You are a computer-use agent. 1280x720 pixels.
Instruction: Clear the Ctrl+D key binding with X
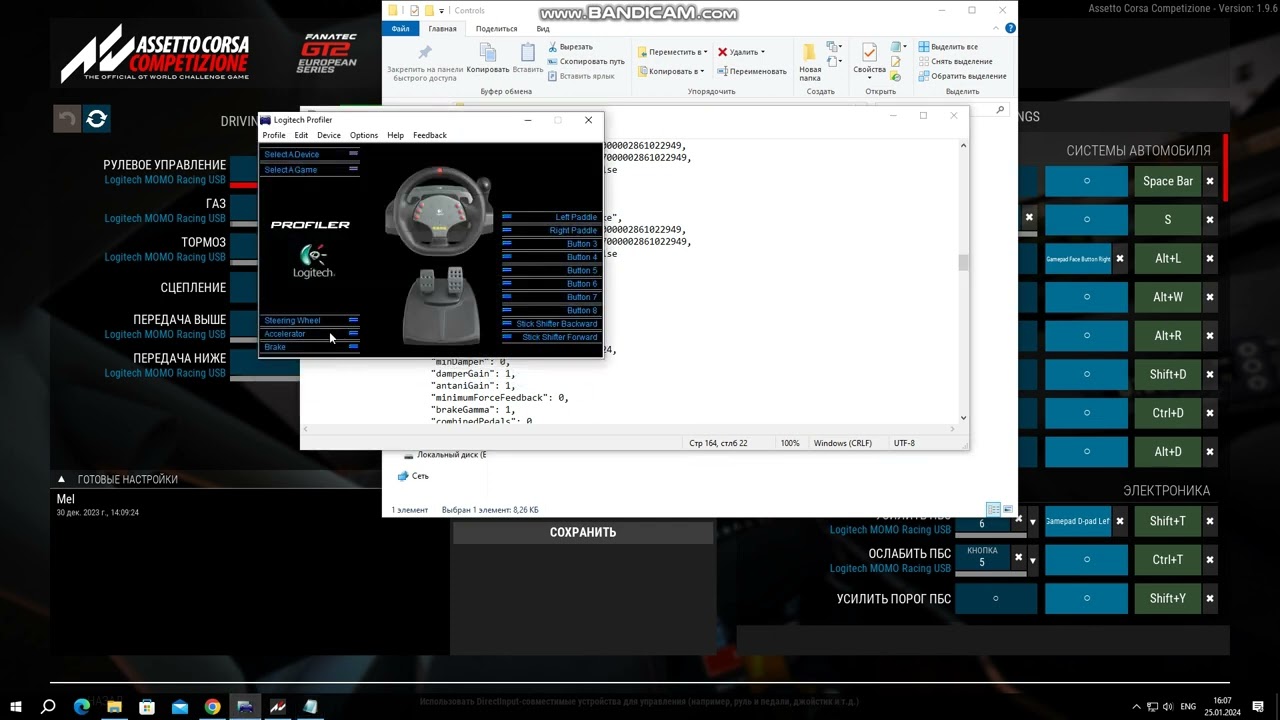click(x=1210, y=413)
